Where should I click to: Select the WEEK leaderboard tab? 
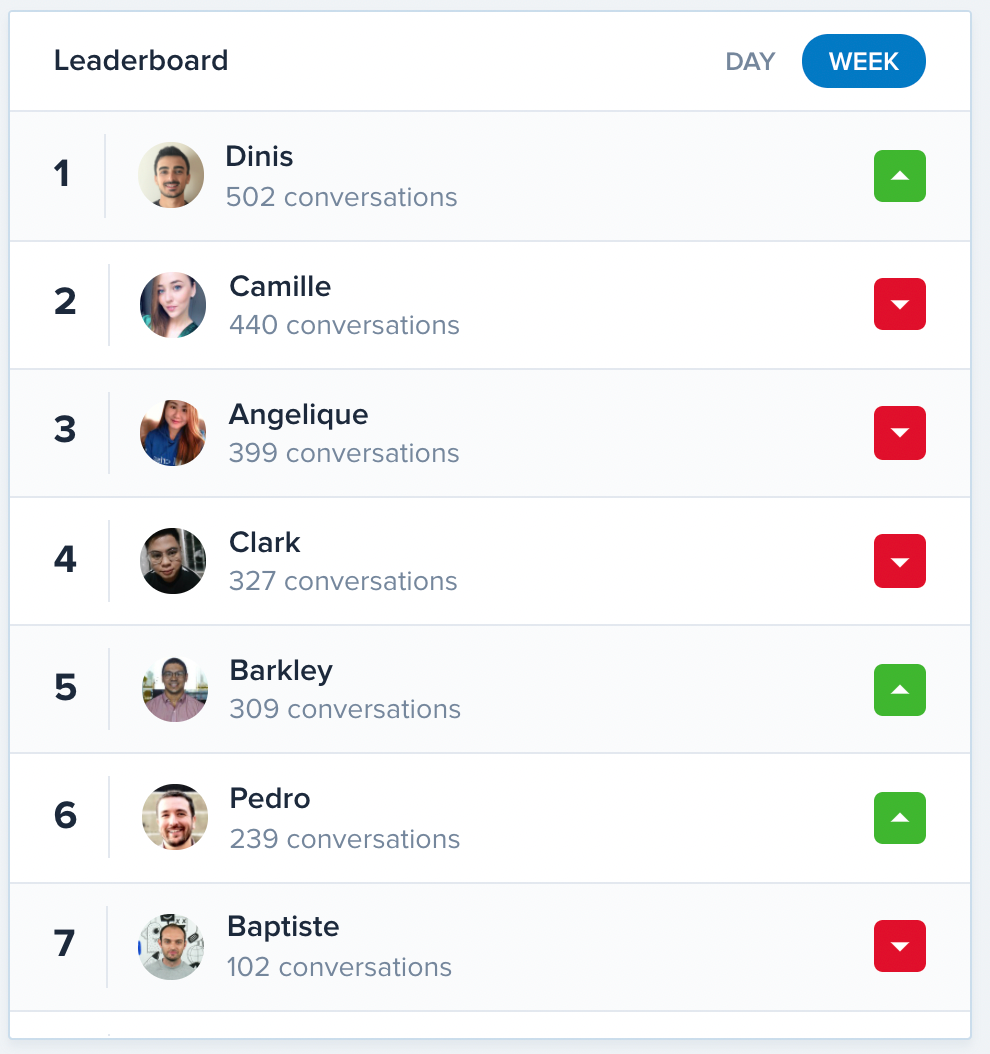864,61
